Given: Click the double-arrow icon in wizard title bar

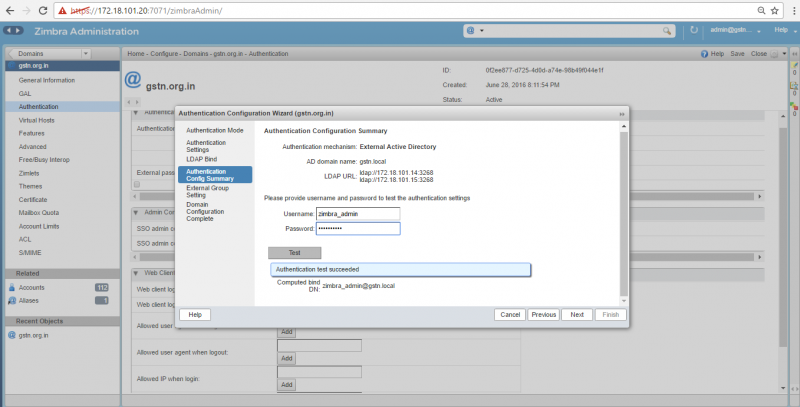Looking at the screenshot, I should 622,114.
